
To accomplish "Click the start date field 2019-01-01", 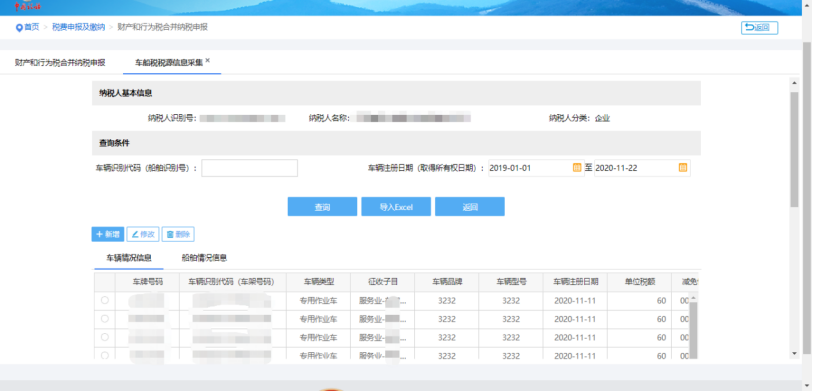I will click(529, 168).
